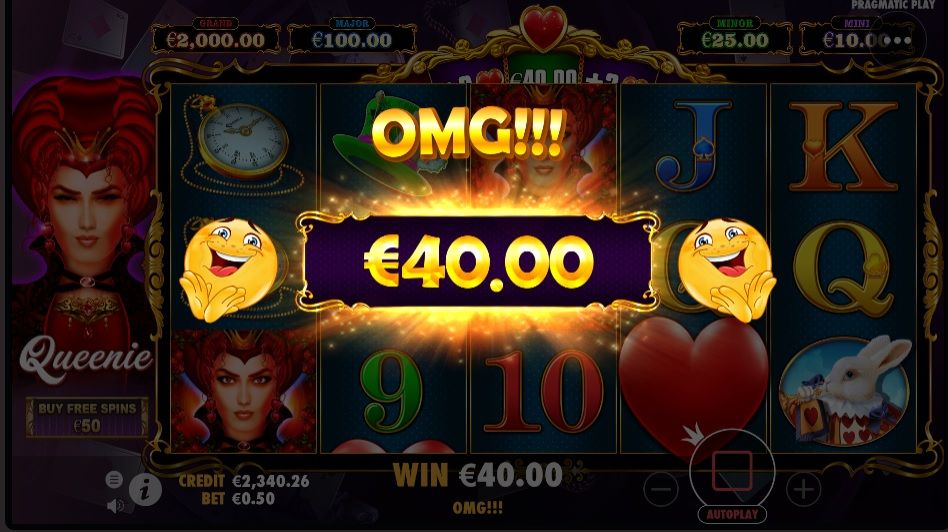
Task: Dismiss the €40.00 win banner
Action: (478, 262)
